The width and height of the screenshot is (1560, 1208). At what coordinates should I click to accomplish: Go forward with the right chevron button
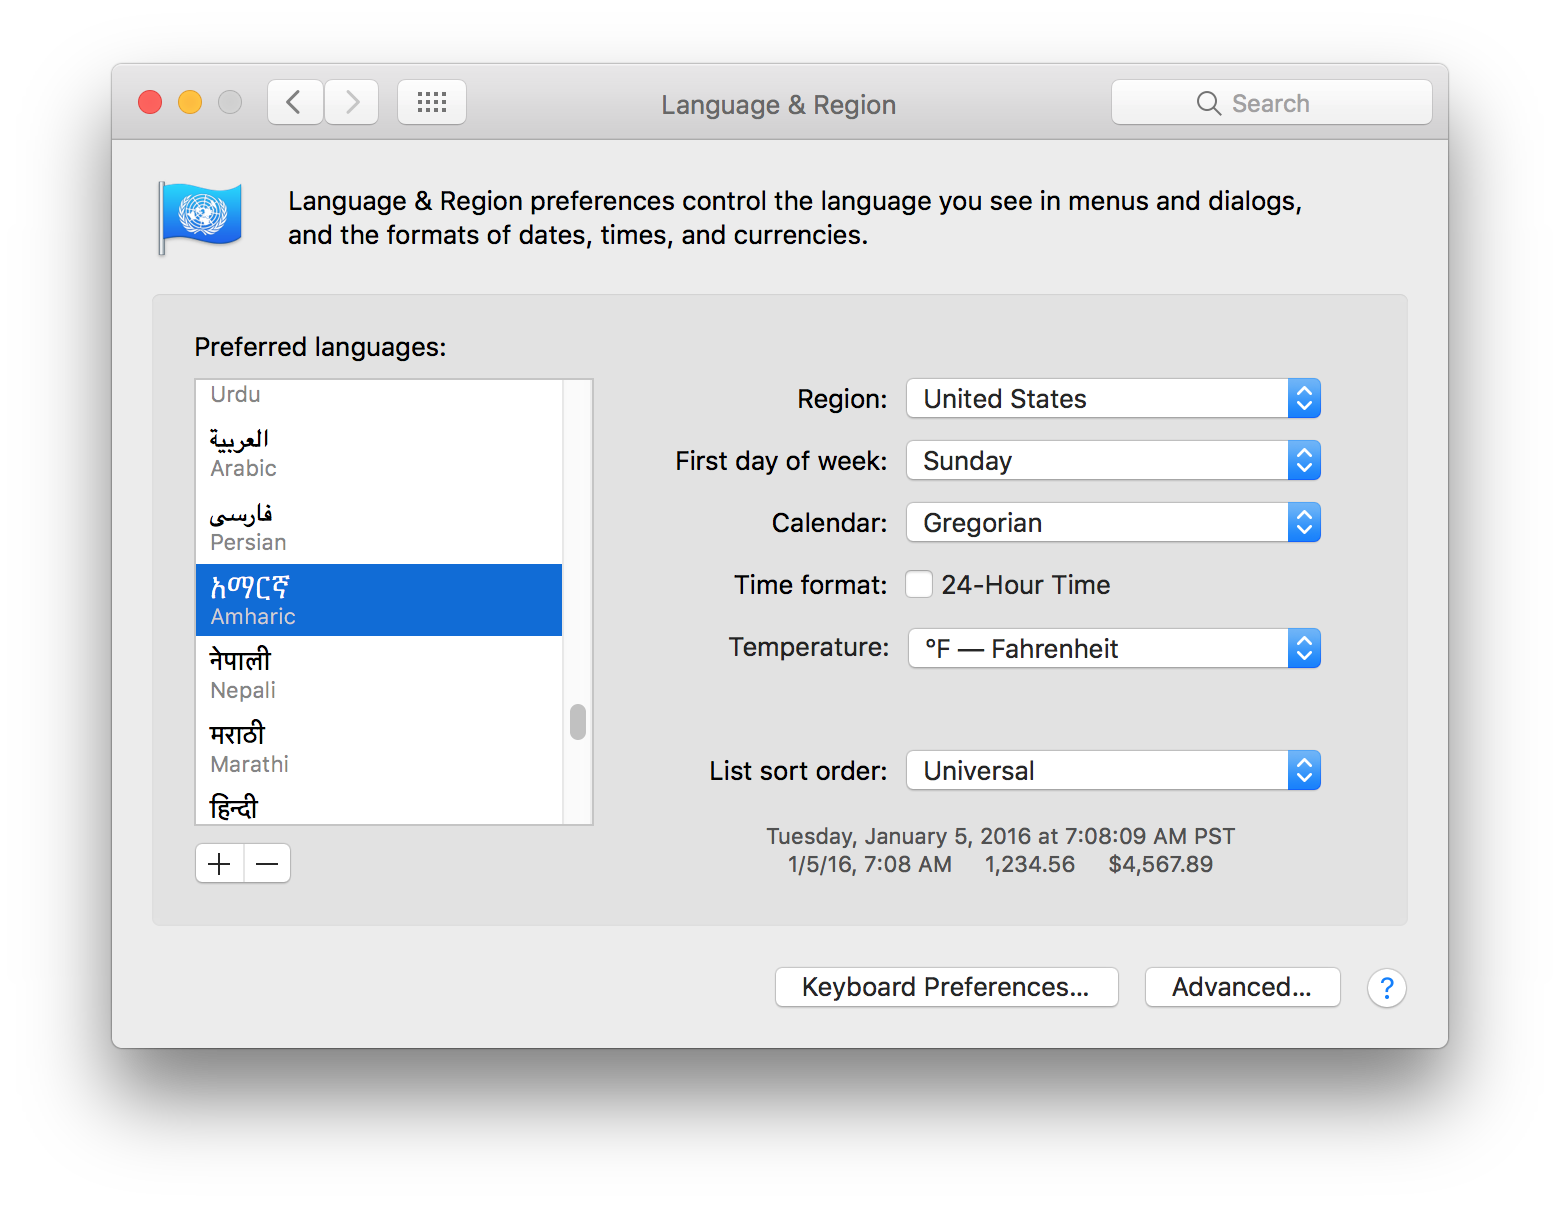352,102
